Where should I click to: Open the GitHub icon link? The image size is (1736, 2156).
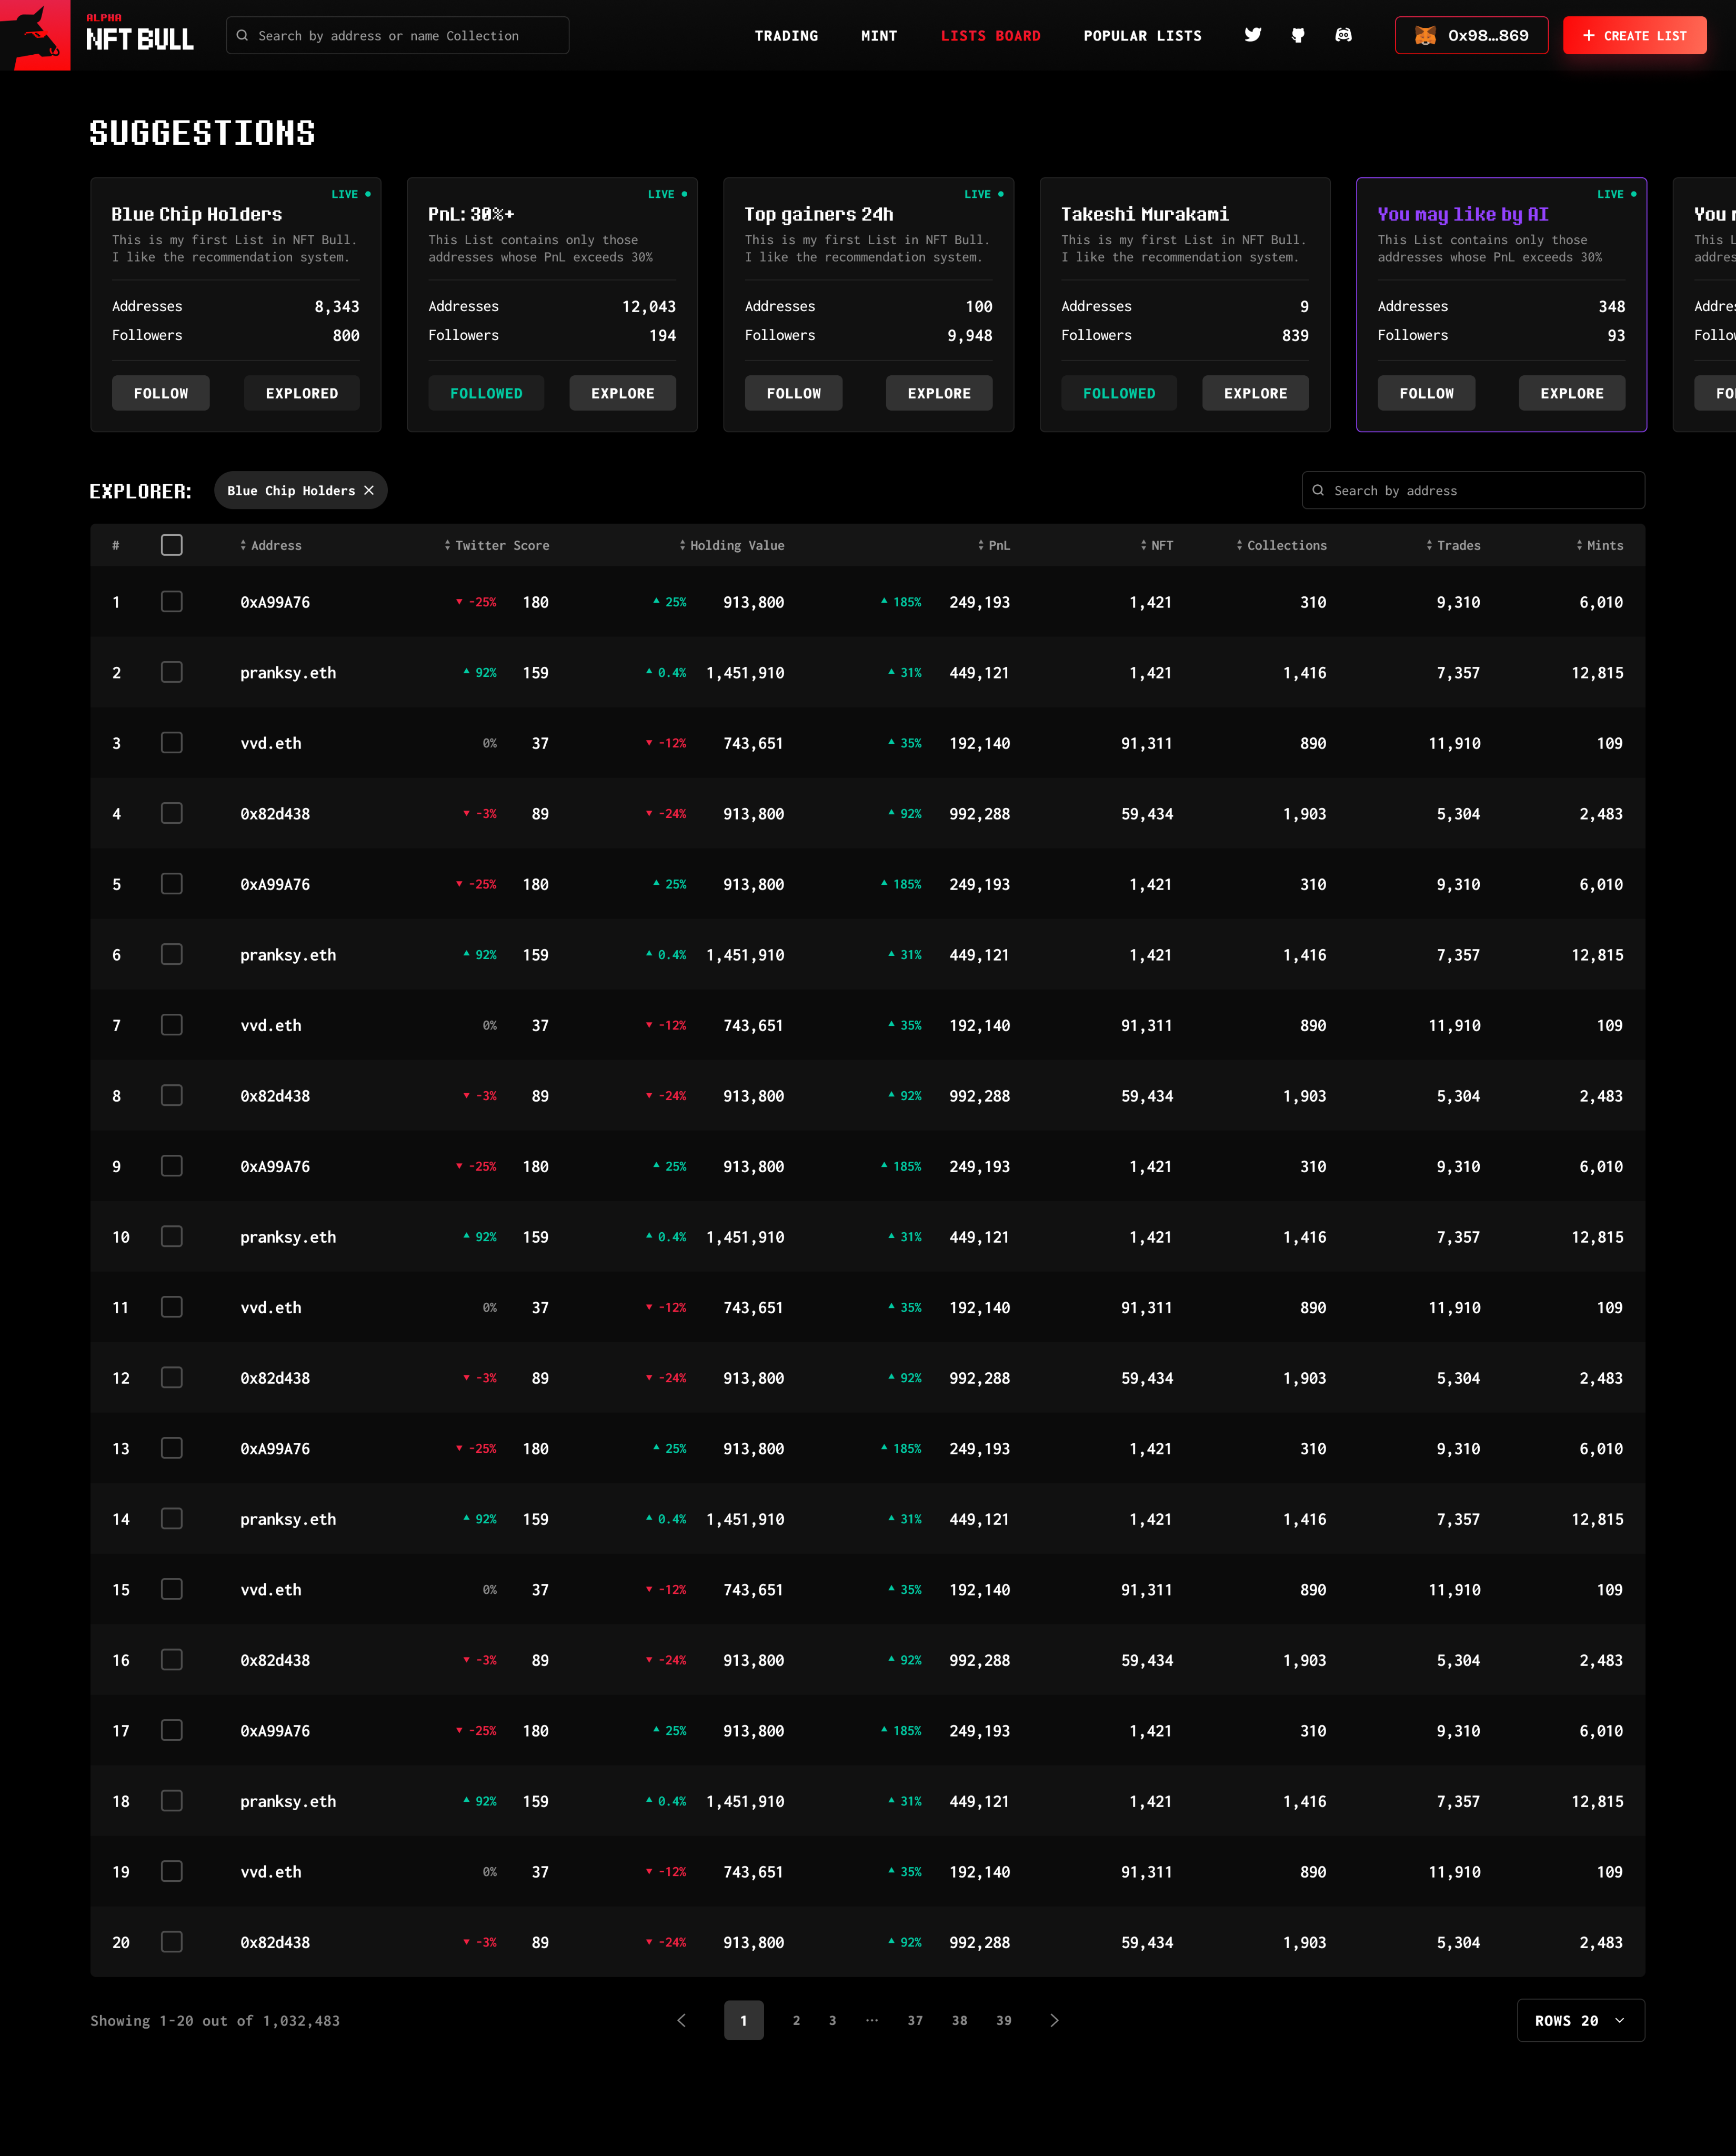click(x=1298, y=35)
